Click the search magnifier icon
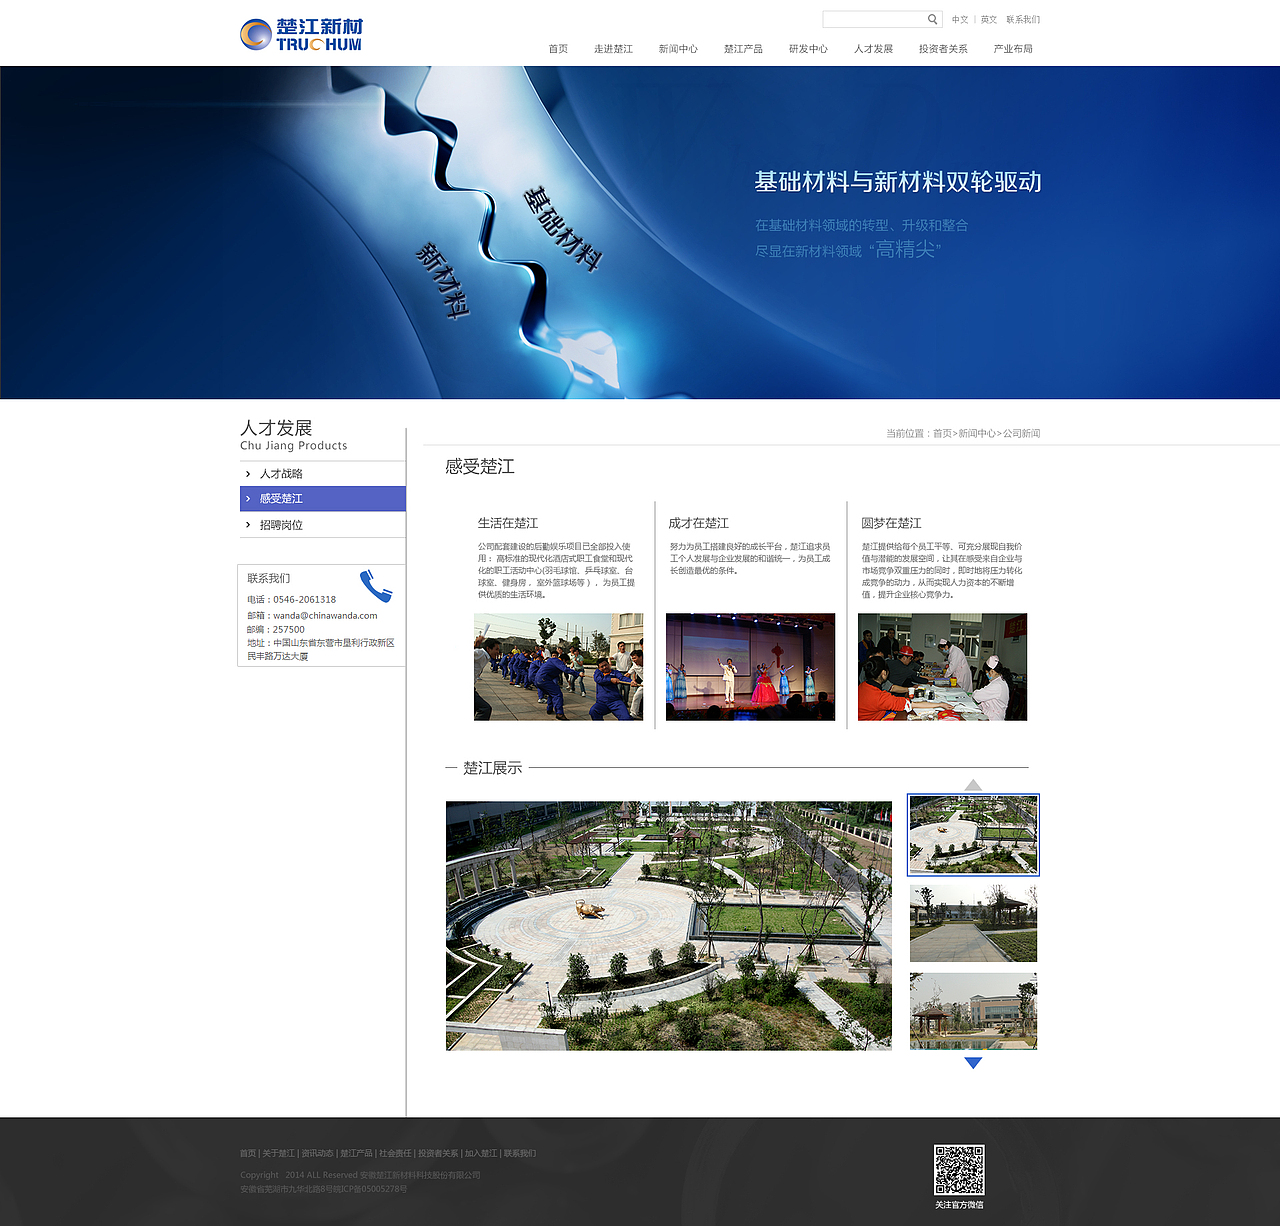Image resolution: width=1280 pixels, height=1226 pixels. [932, 19]
